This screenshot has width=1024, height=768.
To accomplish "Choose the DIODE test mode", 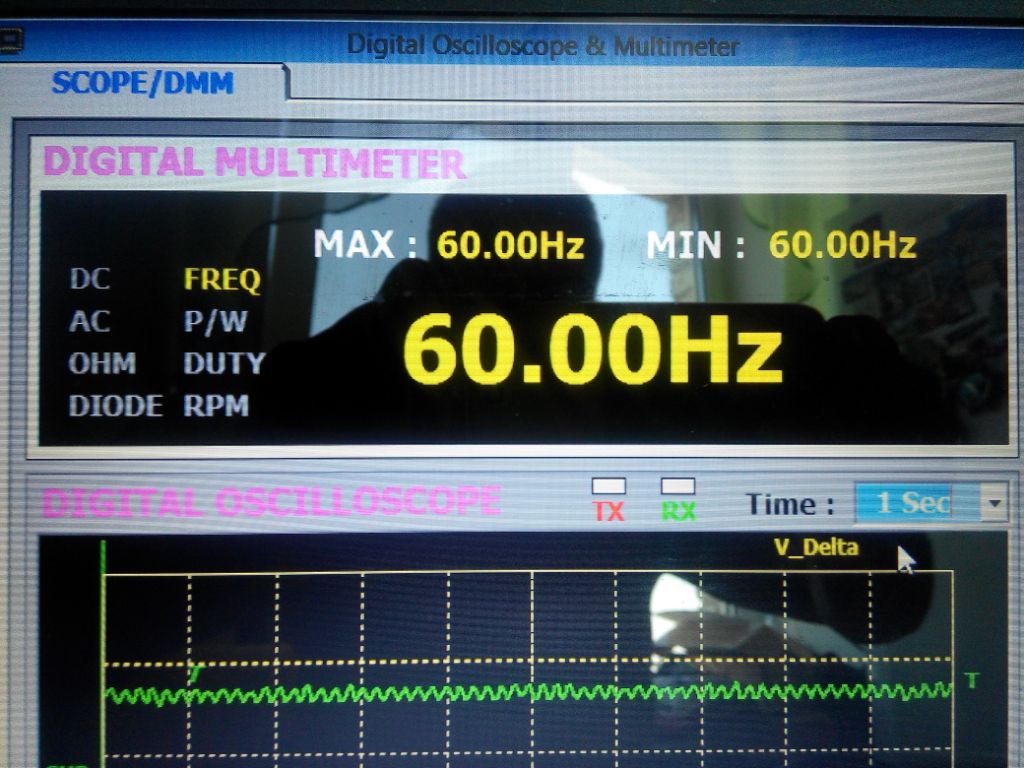I will (x=115, y=406).
